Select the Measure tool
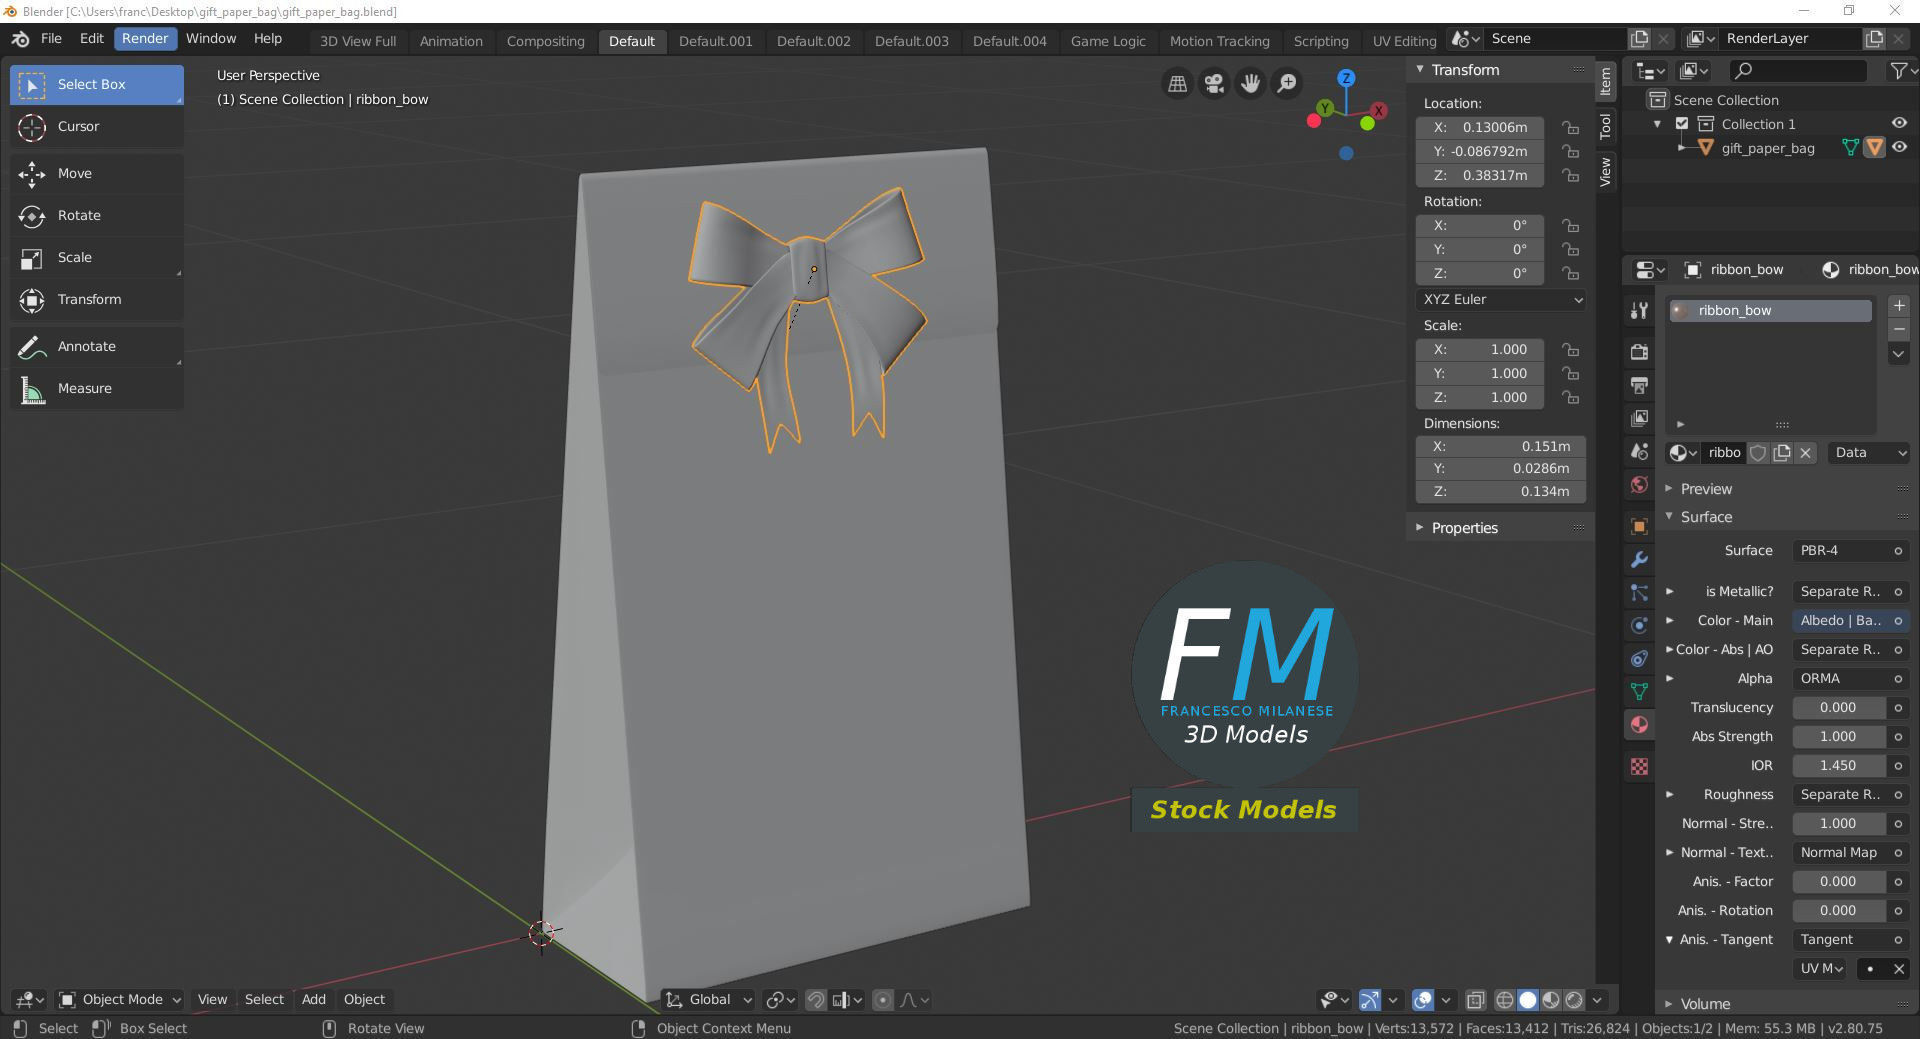 (x=97, y=389)
